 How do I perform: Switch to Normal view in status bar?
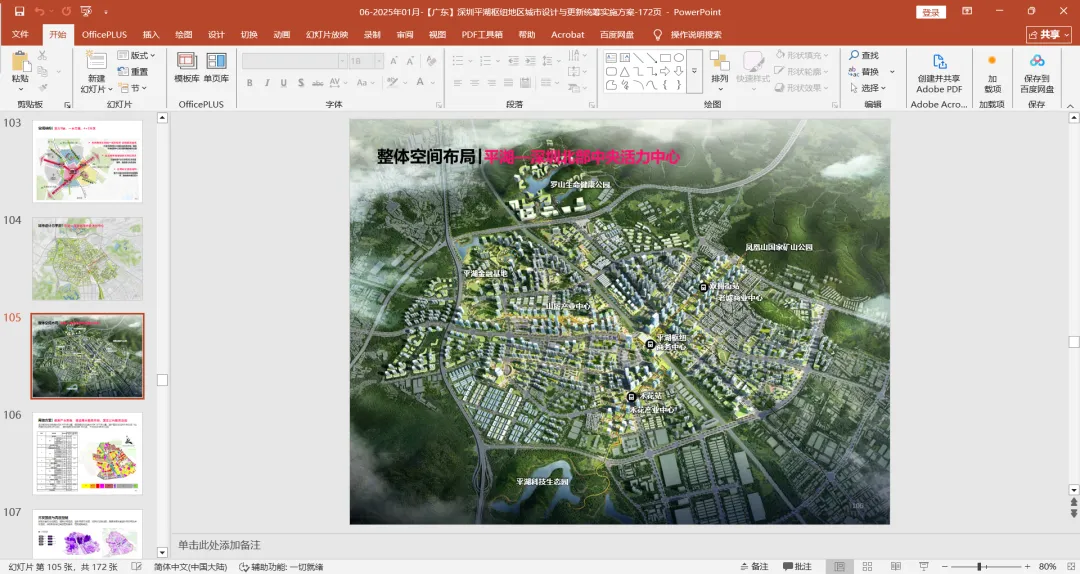click(839, 566)
